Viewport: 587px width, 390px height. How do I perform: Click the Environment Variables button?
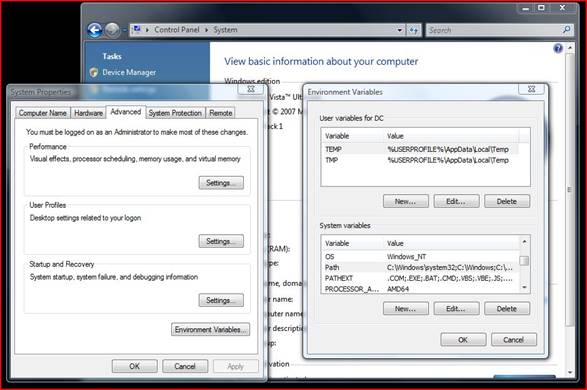coord(210,329)
